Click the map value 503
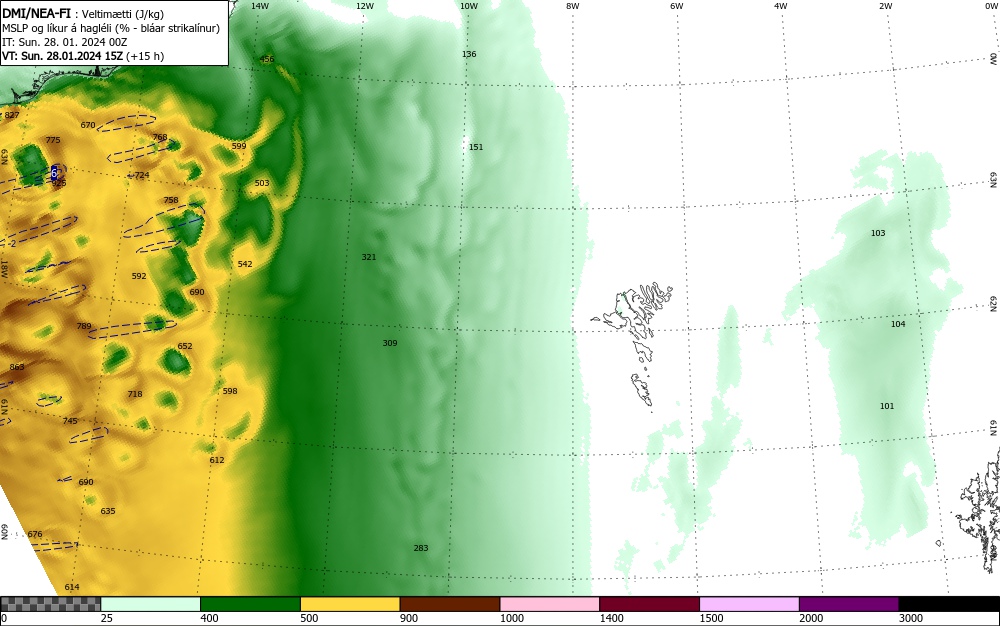The width and height of the screenshot is (1000, 626). pyautogui.click(x=261, y=183)
